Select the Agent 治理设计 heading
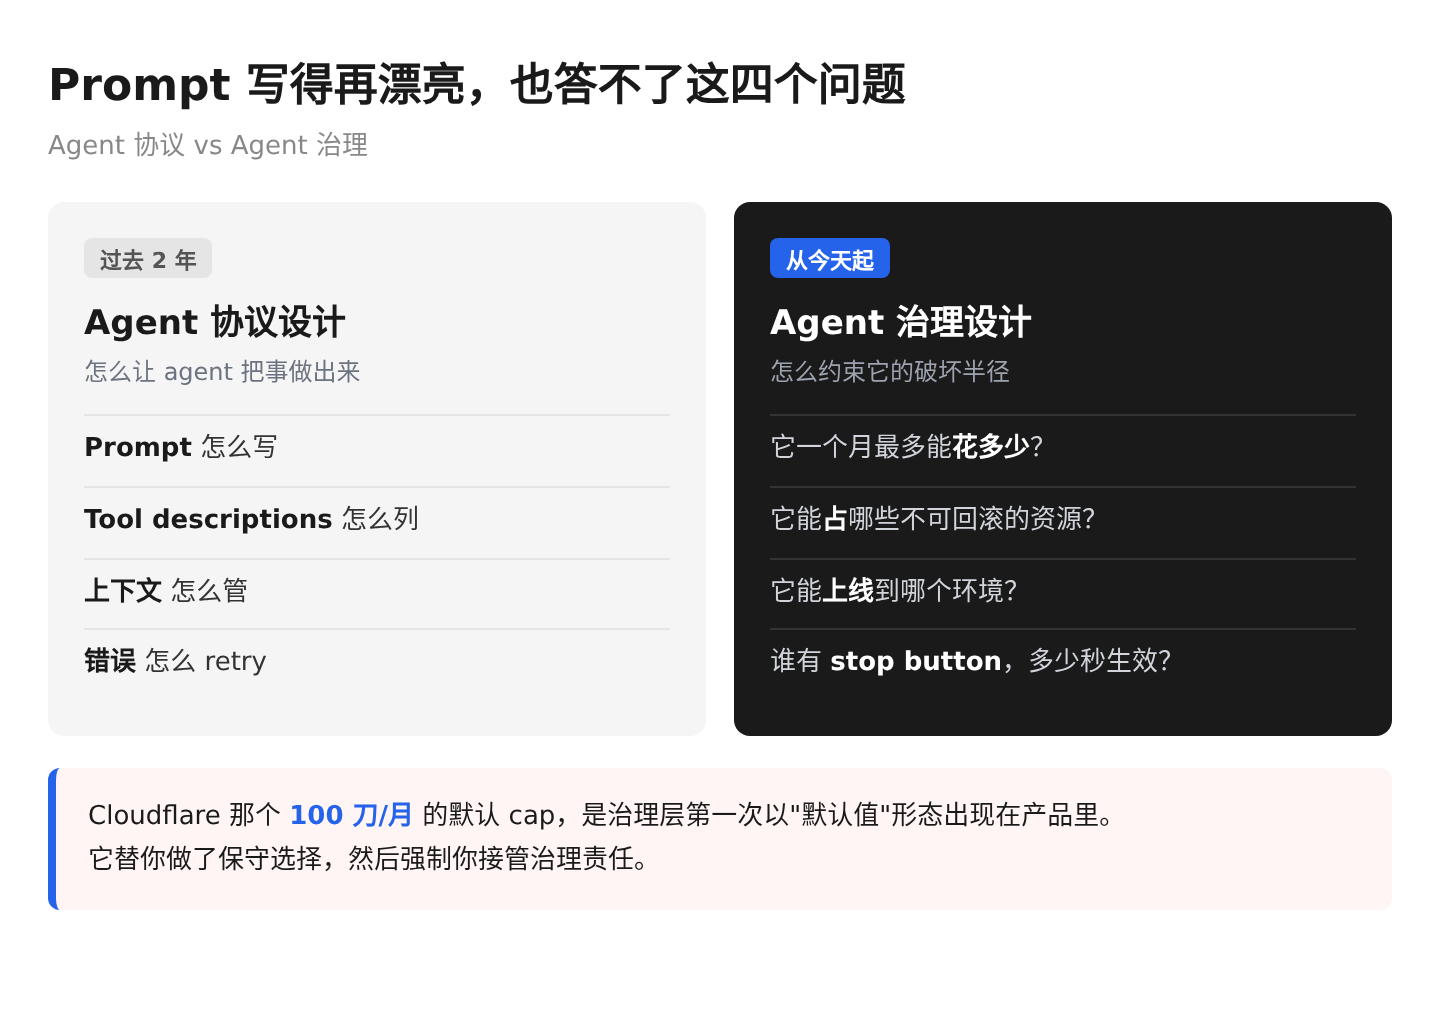 coord(900,322)
